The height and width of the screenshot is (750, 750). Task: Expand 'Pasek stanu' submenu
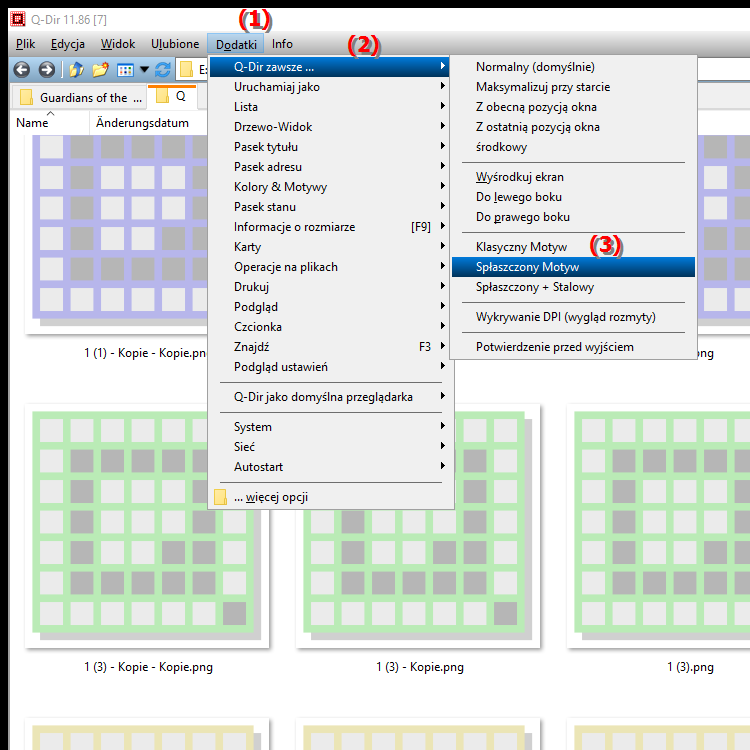tap(329, 207)
